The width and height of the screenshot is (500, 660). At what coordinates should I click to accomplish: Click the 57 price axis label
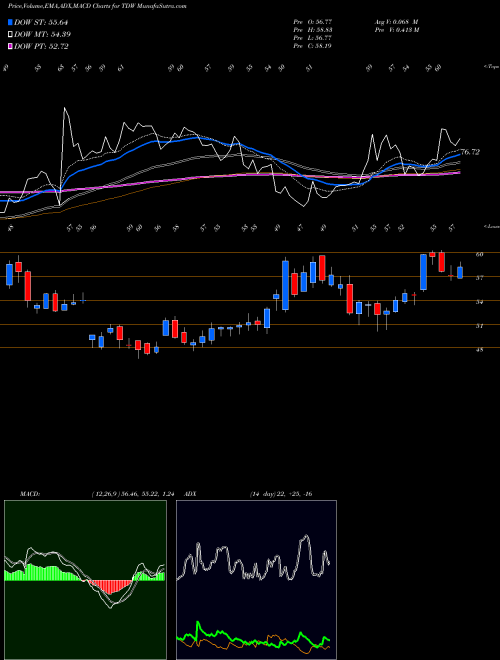479,278
